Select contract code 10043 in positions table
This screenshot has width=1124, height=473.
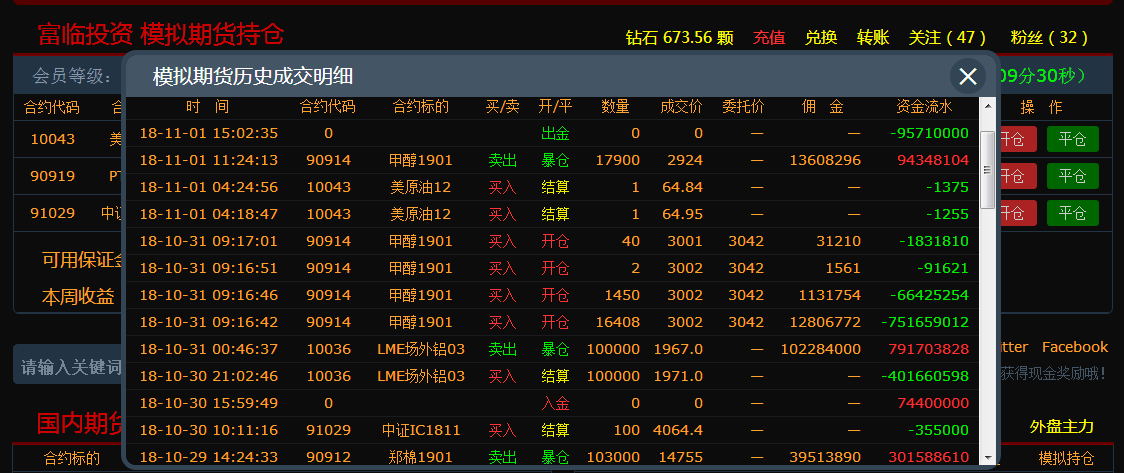52,139
